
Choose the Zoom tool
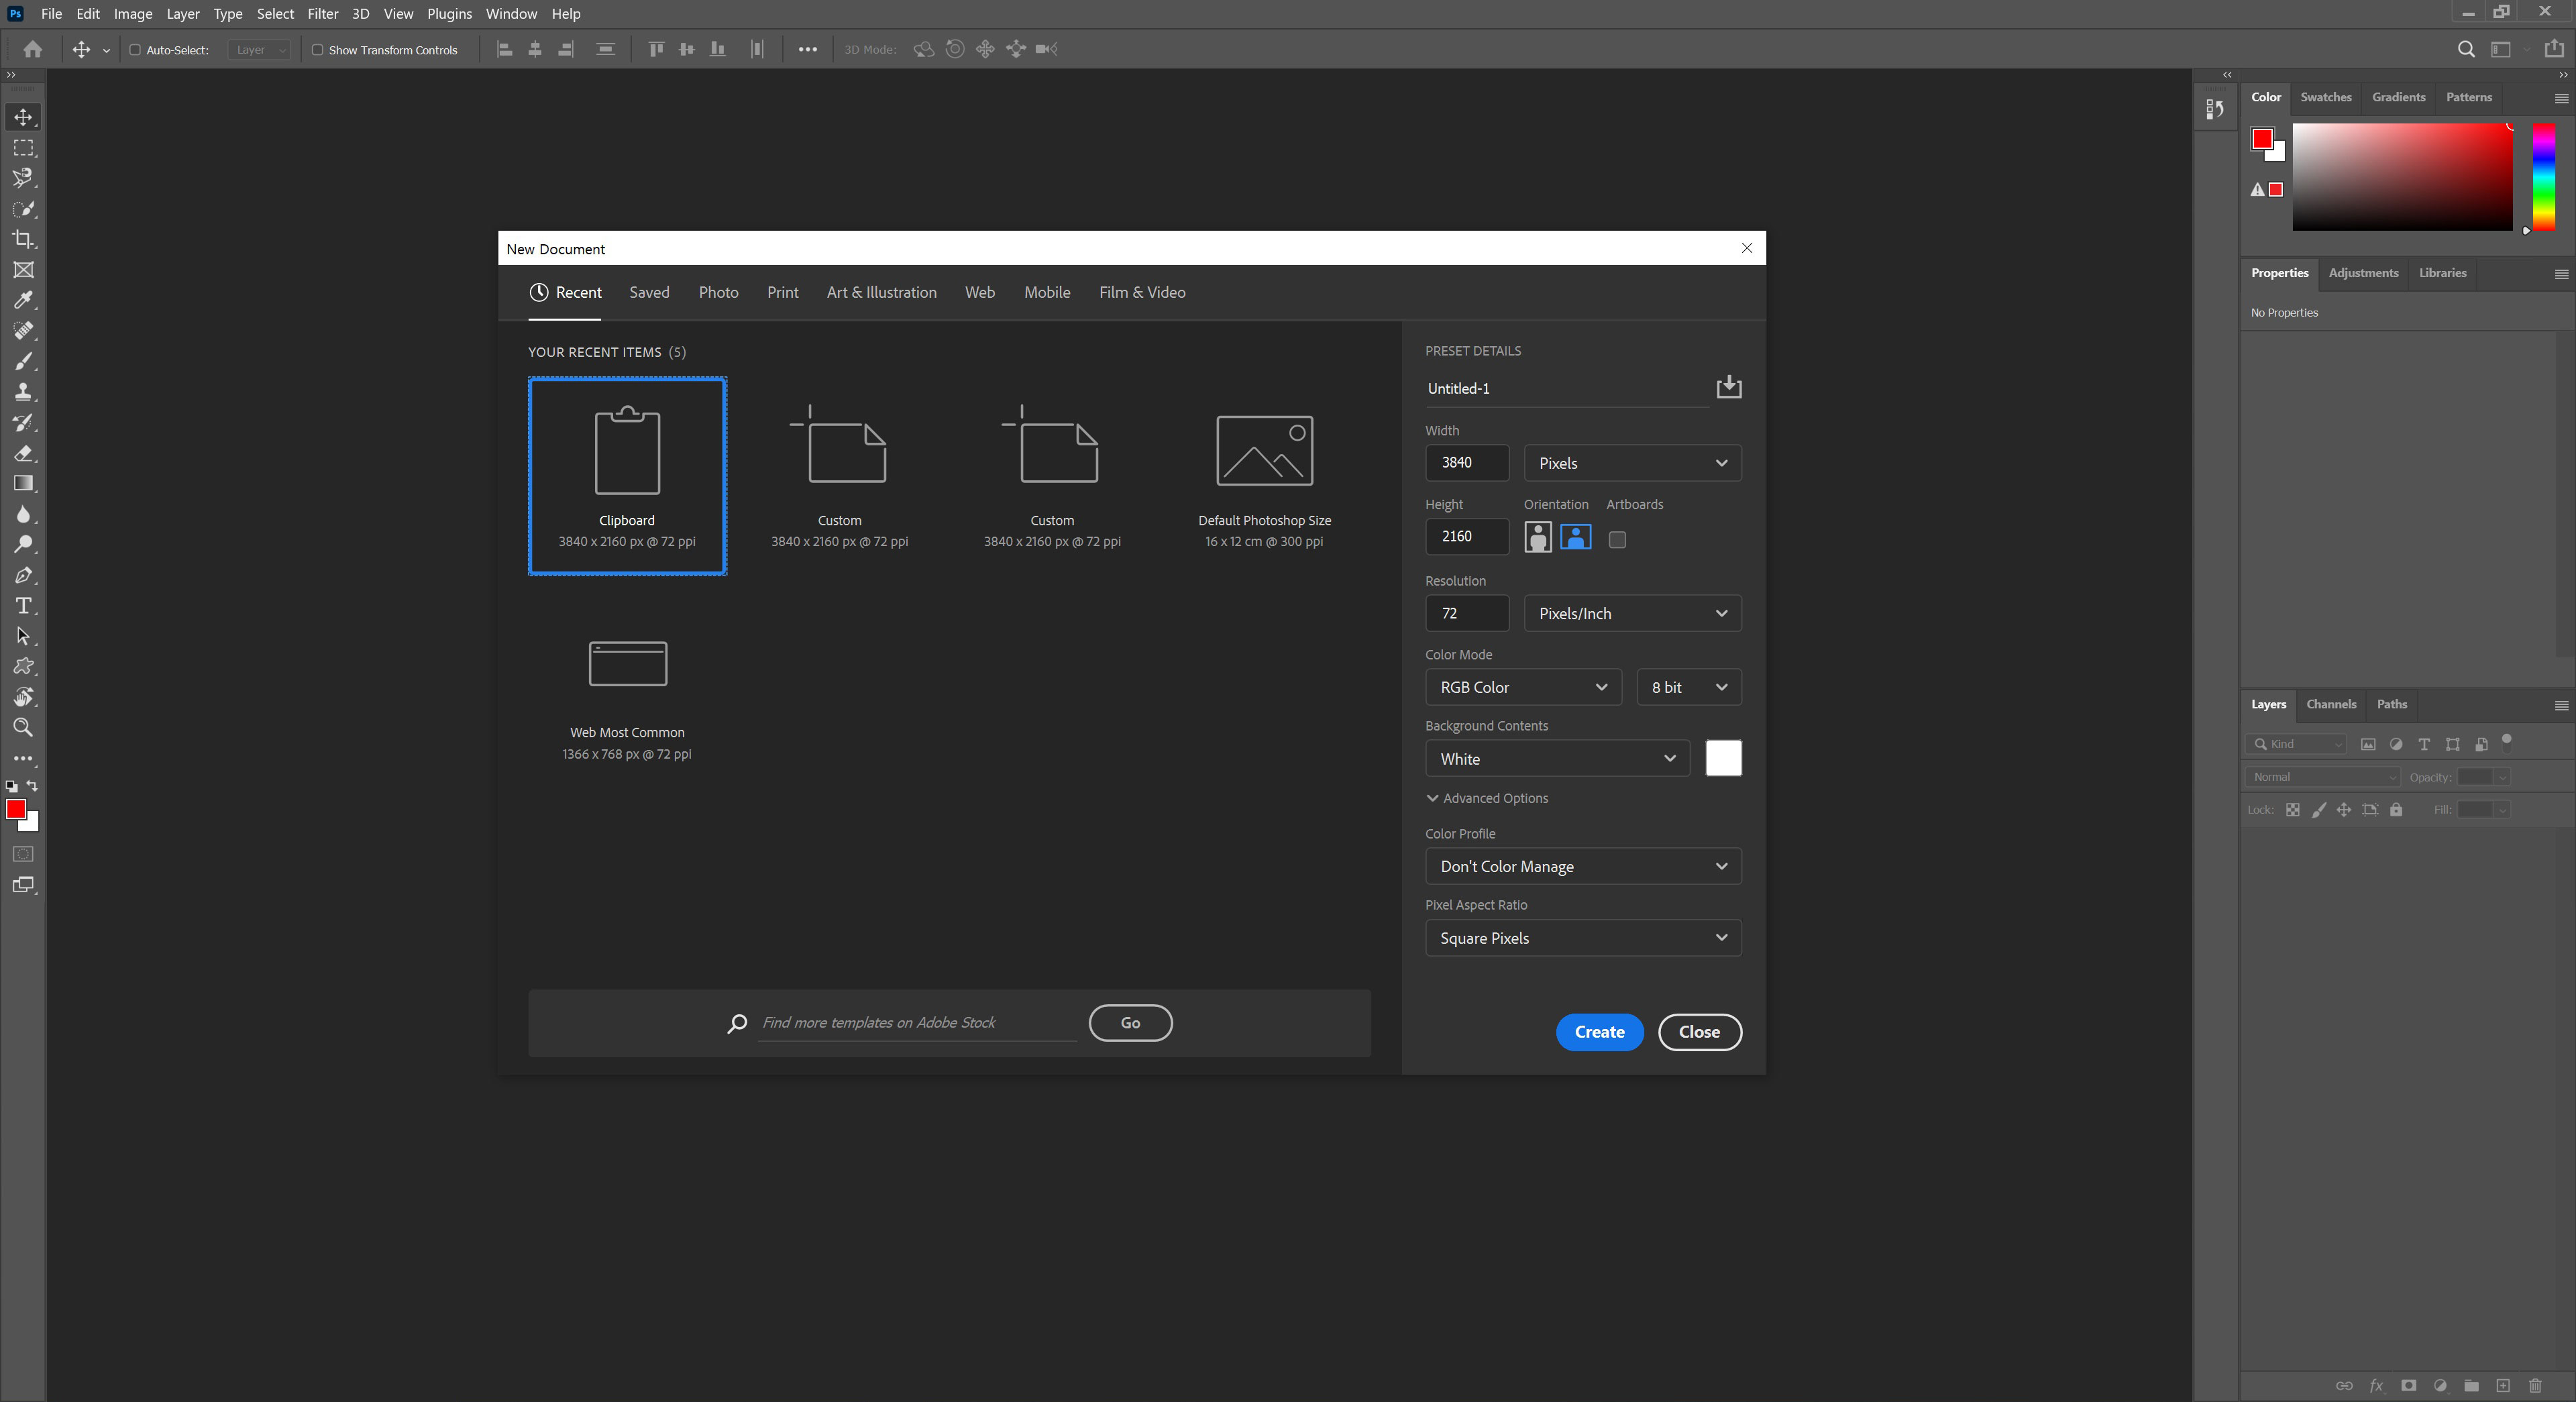point(23,727)
